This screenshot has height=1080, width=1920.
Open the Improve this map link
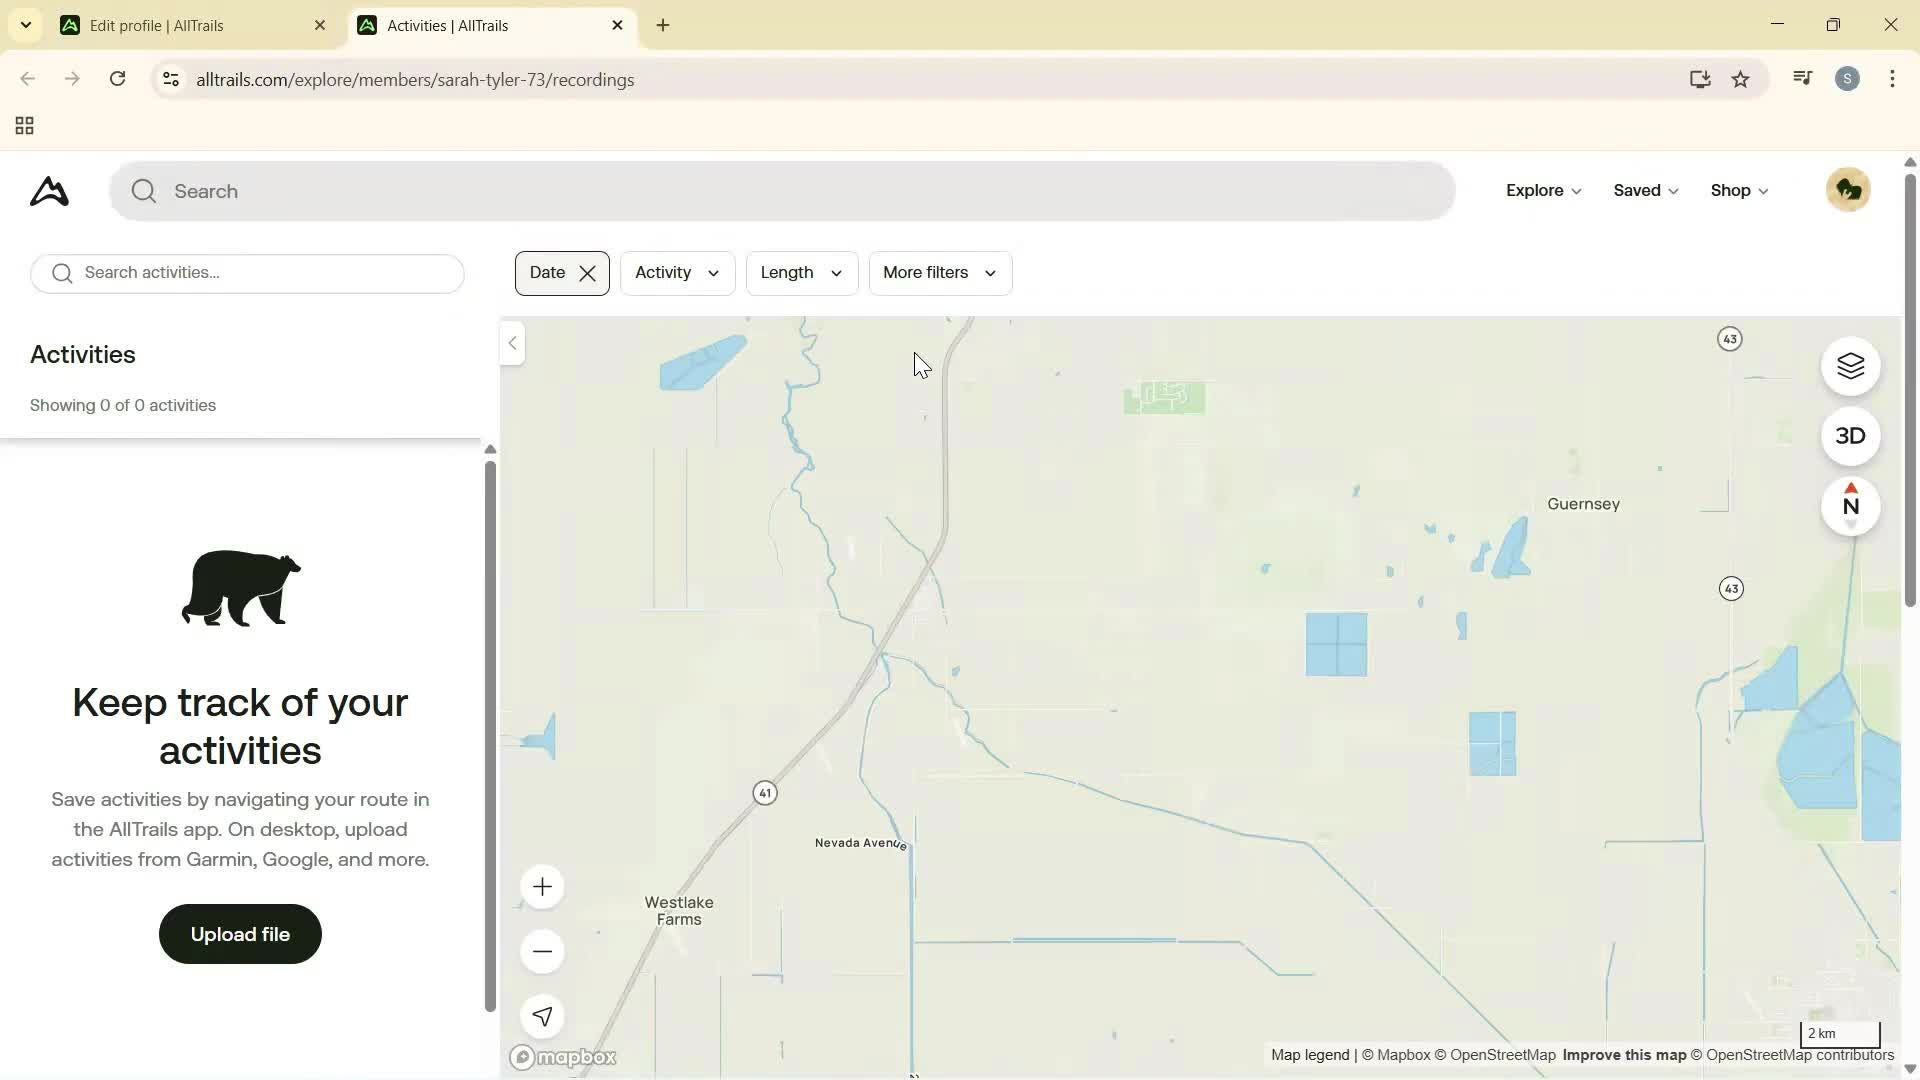click(x=1623, y=1055)
